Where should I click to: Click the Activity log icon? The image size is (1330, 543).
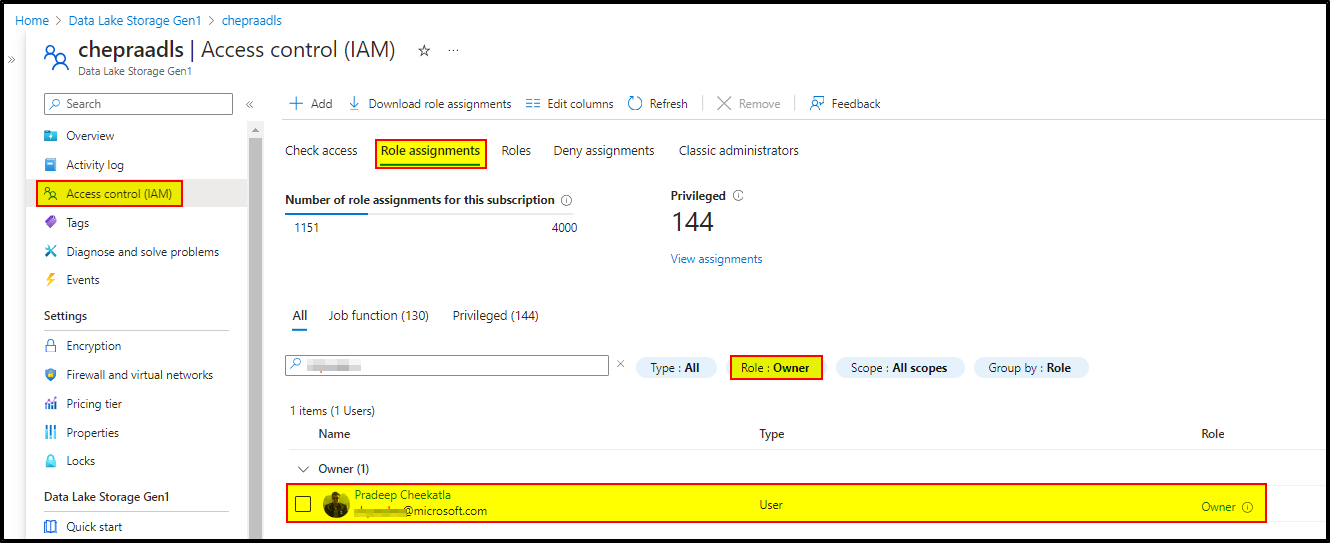pos(51,165)
